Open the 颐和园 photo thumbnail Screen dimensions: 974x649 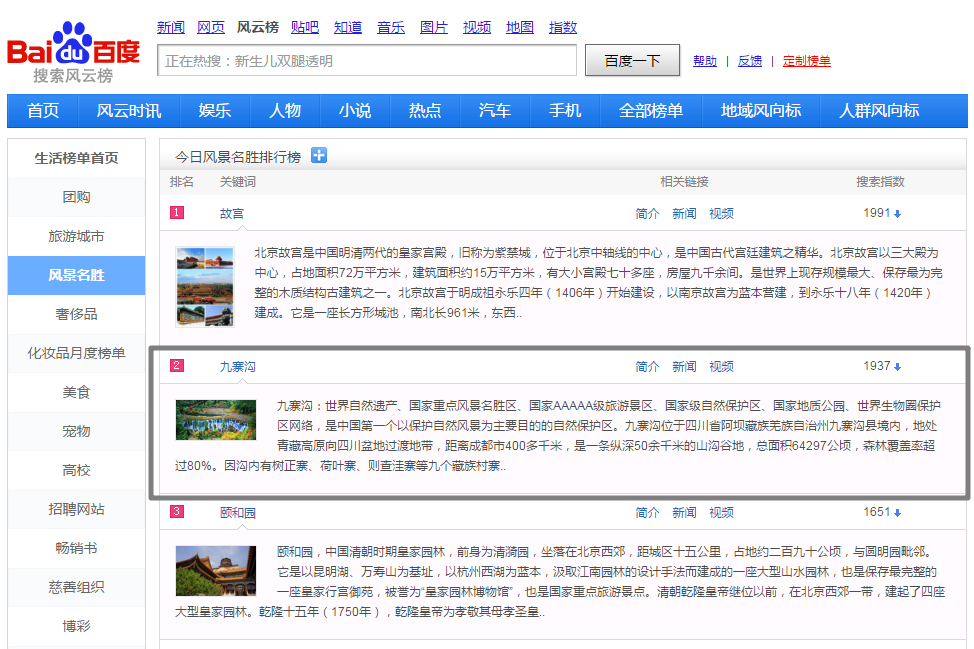click(216, 571)
